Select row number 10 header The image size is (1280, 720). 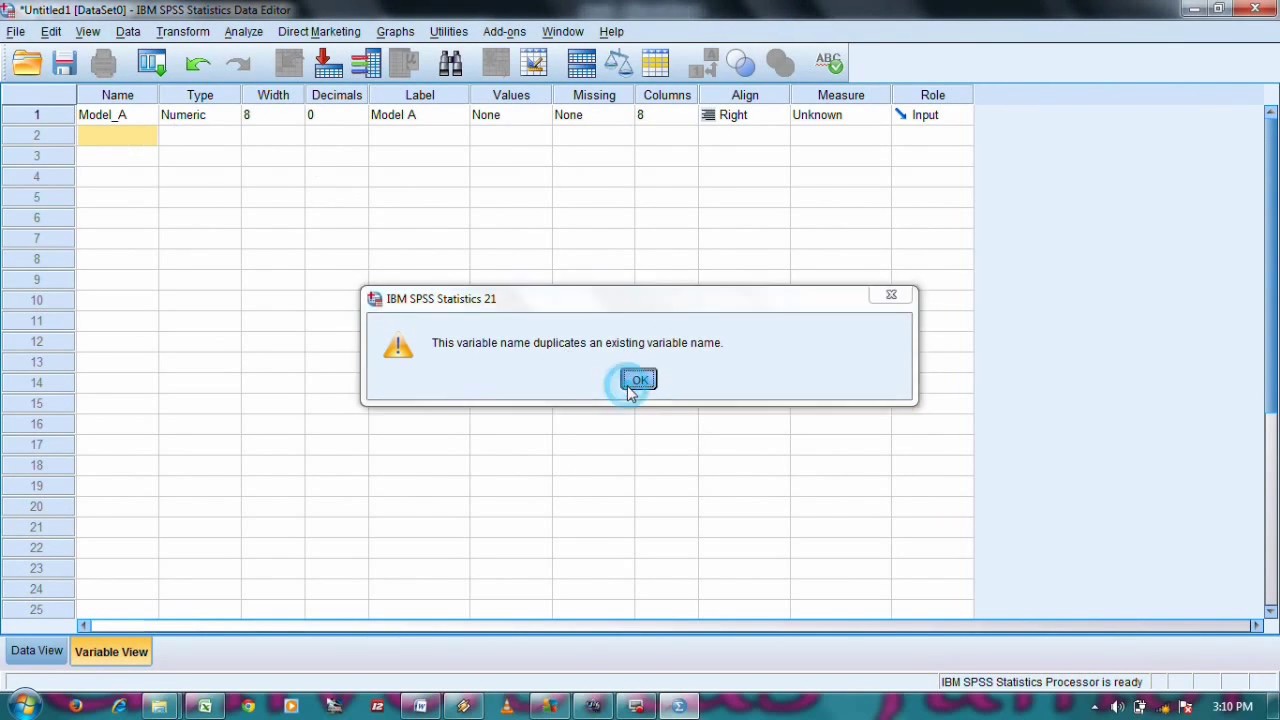point(37,300)
